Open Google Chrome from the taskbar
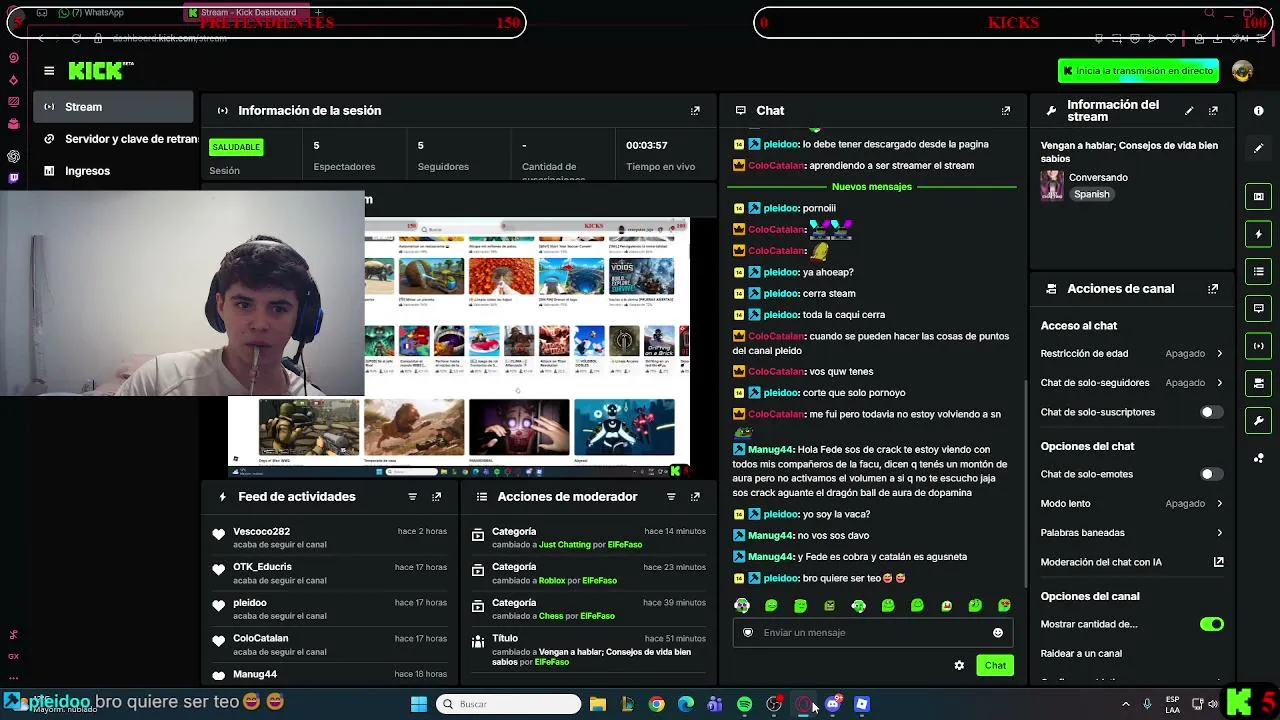Image resolution: width=1280 pixels, height=720 pixels. (656, 705)
